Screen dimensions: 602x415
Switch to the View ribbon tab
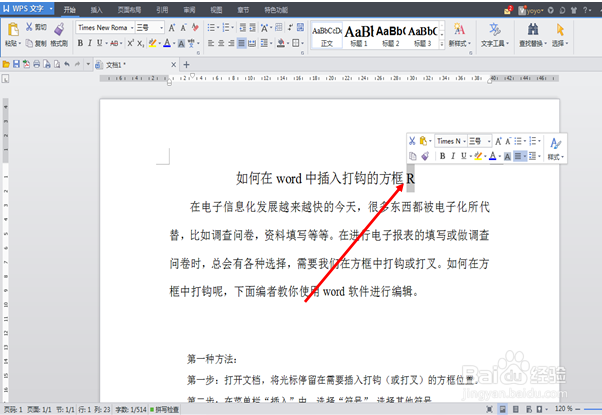216,10
